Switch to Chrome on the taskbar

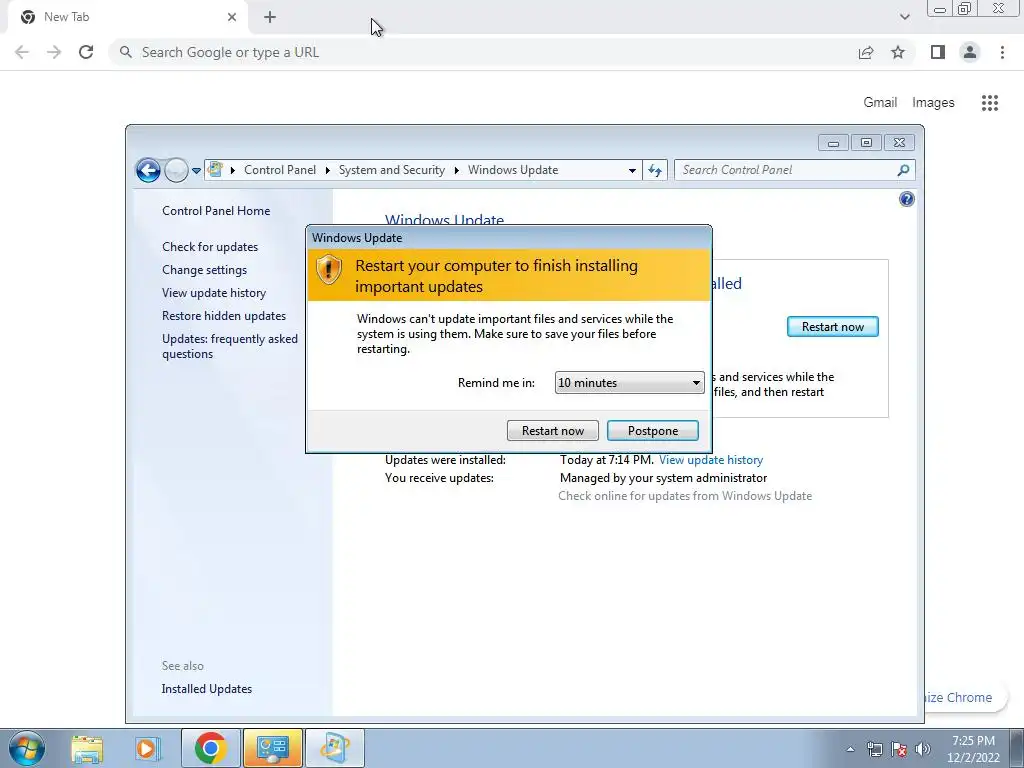[210, 748]
